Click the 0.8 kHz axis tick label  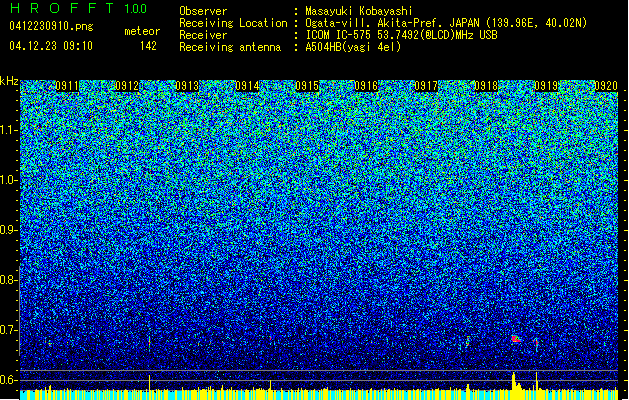point(8,280)
